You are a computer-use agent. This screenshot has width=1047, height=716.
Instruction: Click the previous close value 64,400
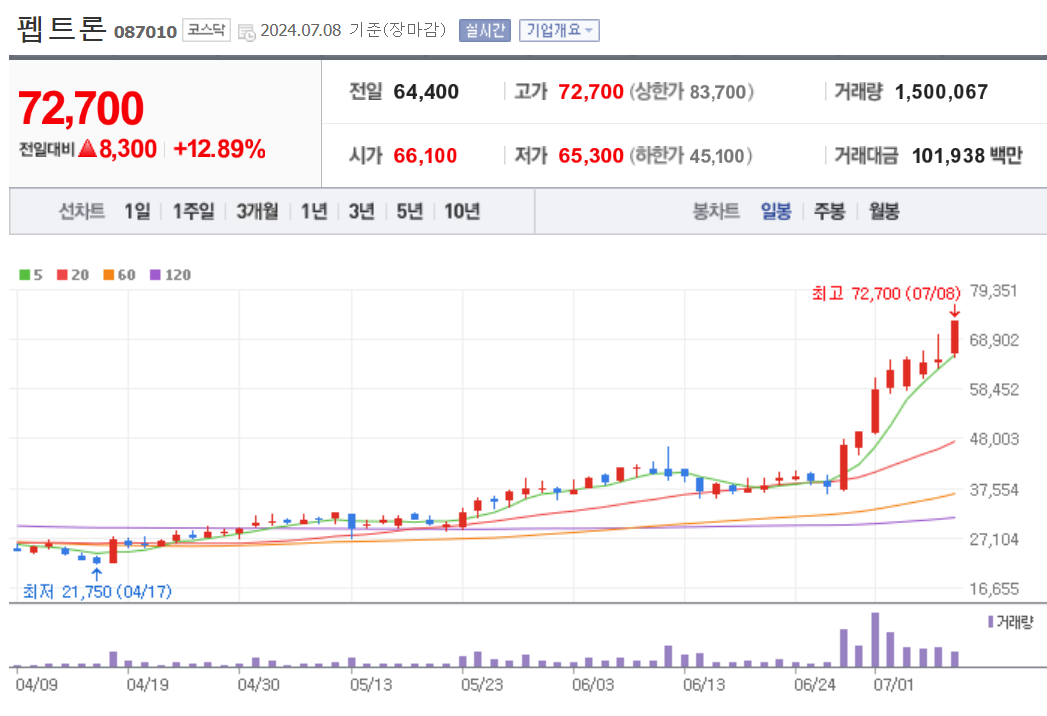click(426, 92)
